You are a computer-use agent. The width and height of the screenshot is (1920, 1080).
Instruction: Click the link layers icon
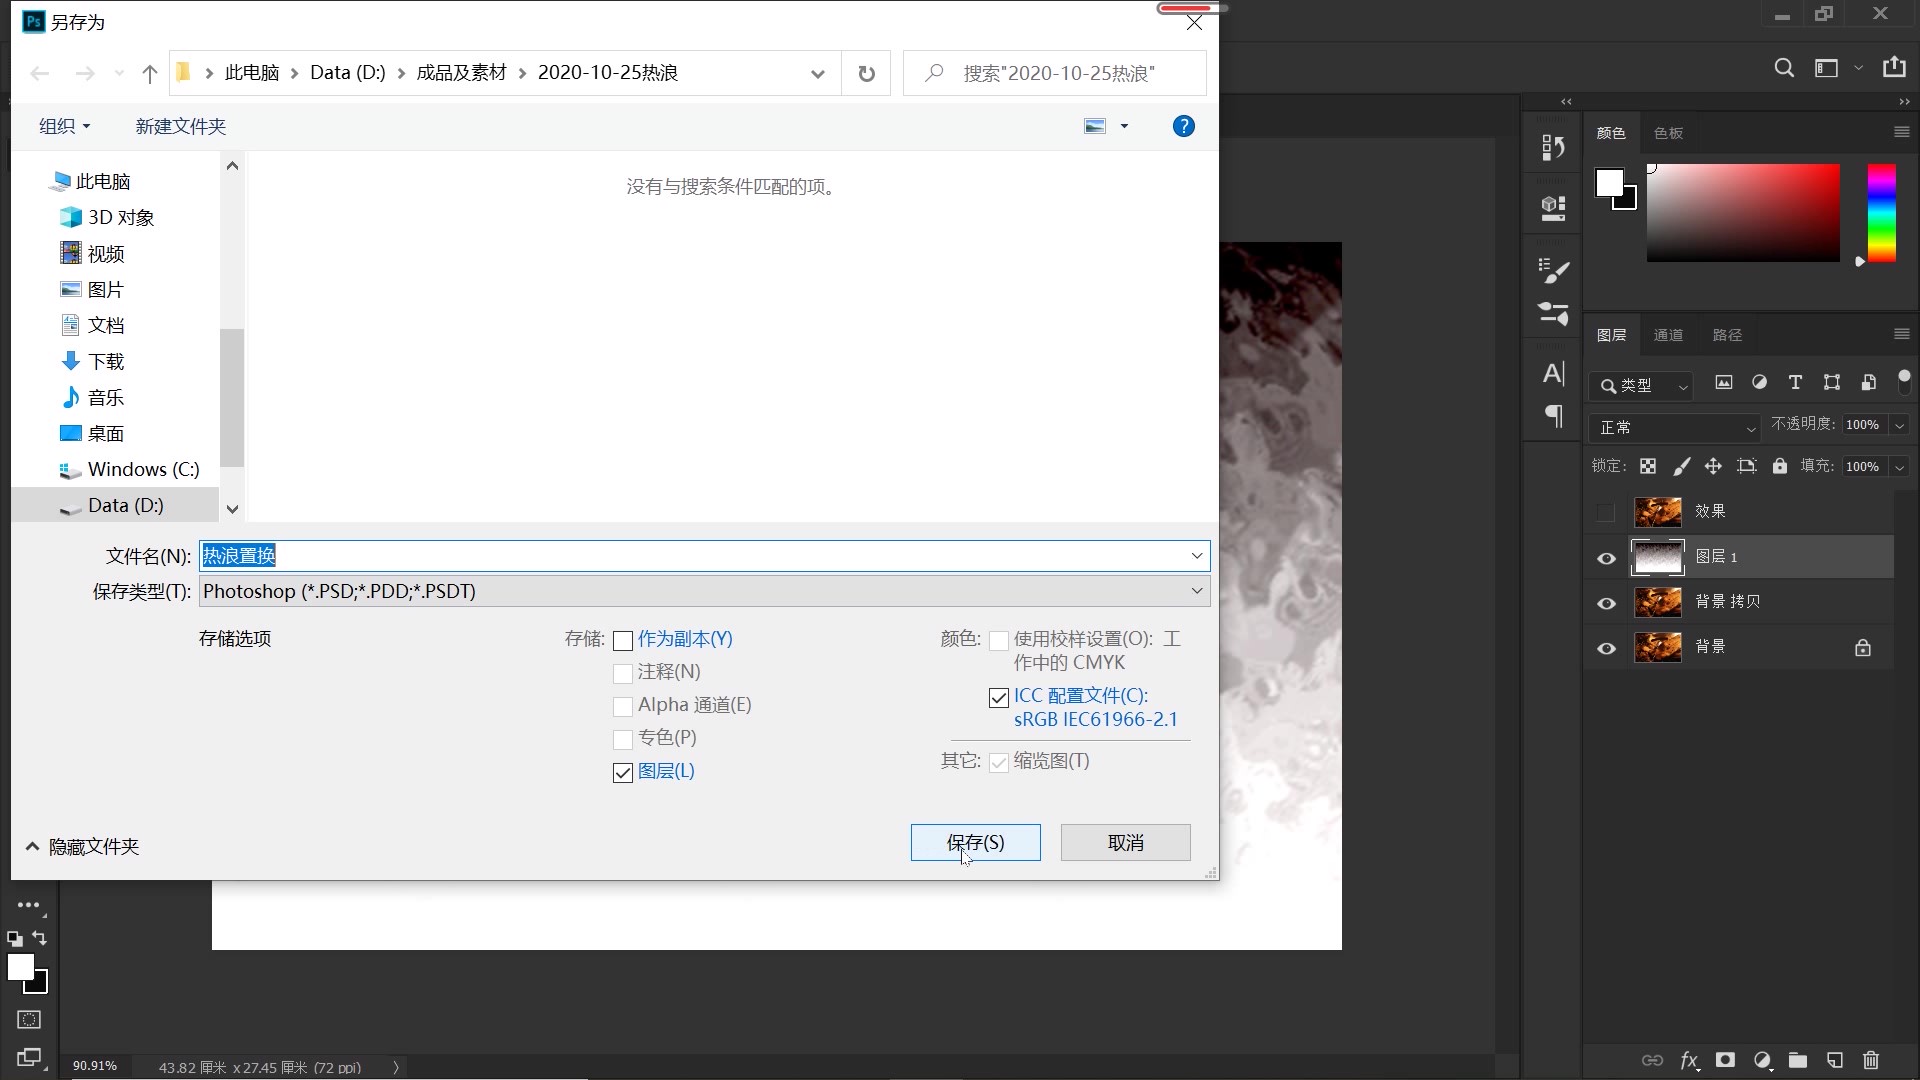[1654, 1061]
